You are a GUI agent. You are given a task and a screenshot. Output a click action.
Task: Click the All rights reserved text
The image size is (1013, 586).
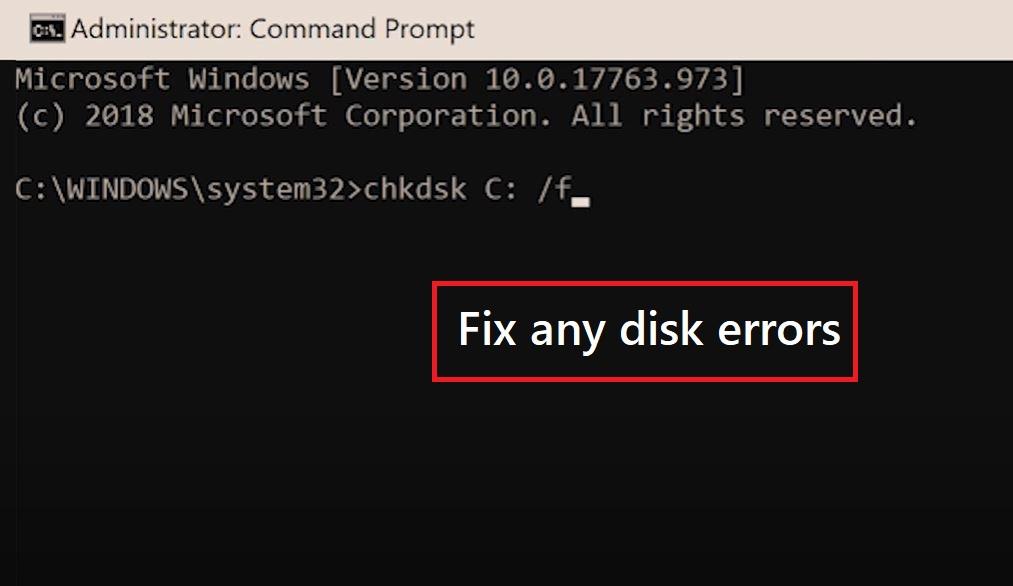click(745, 116)
